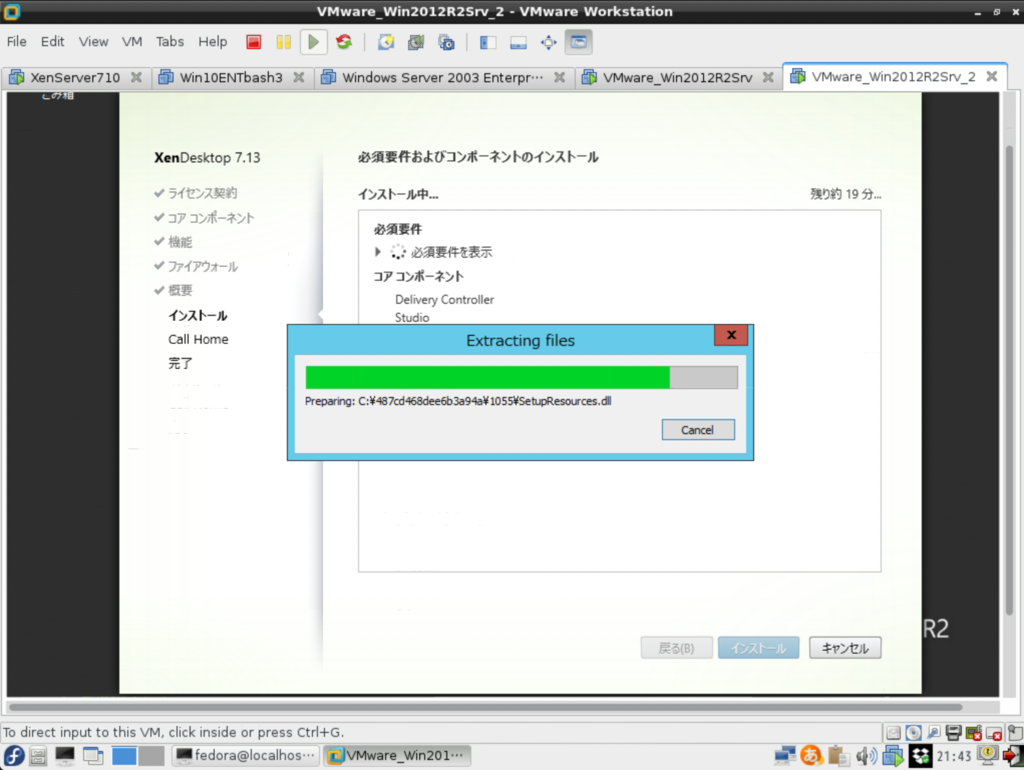Click the green Power On play icon
The width and height of the screenshot is (1024, 770).
[x=313, y=42]
